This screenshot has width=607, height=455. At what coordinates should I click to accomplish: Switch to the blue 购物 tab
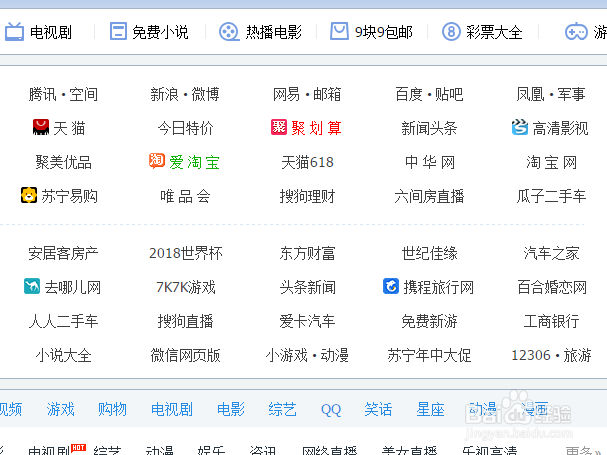(112, 409)
